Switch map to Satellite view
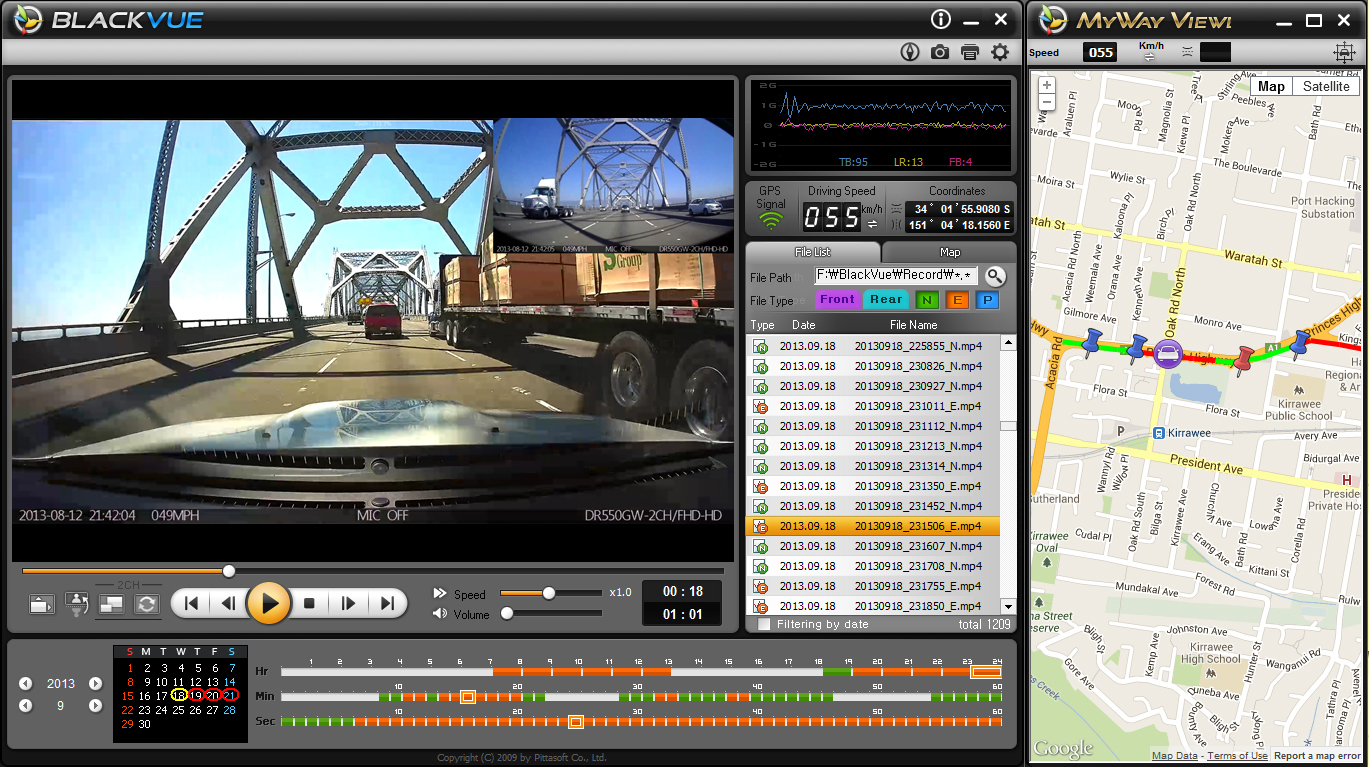The image size is (1369, 767). pyautogui.click(x=1326, y=86)
